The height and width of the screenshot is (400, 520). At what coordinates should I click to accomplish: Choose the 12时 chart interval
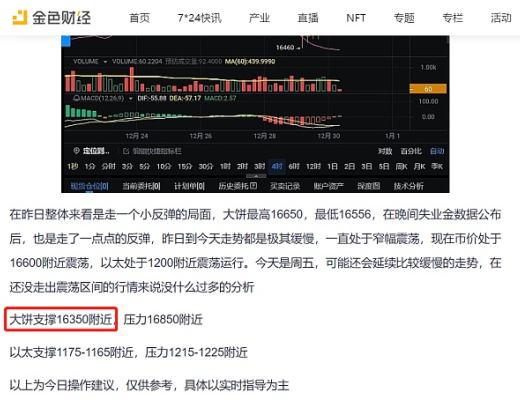(x=313, y=166)
